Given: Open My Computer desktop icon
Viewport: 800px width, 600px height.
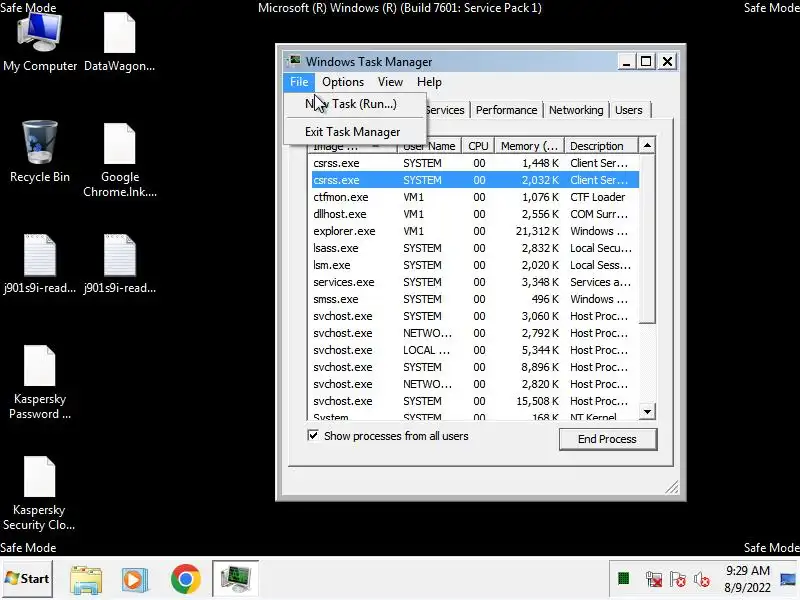Looking at the screenshot, I should coord(40,42).
